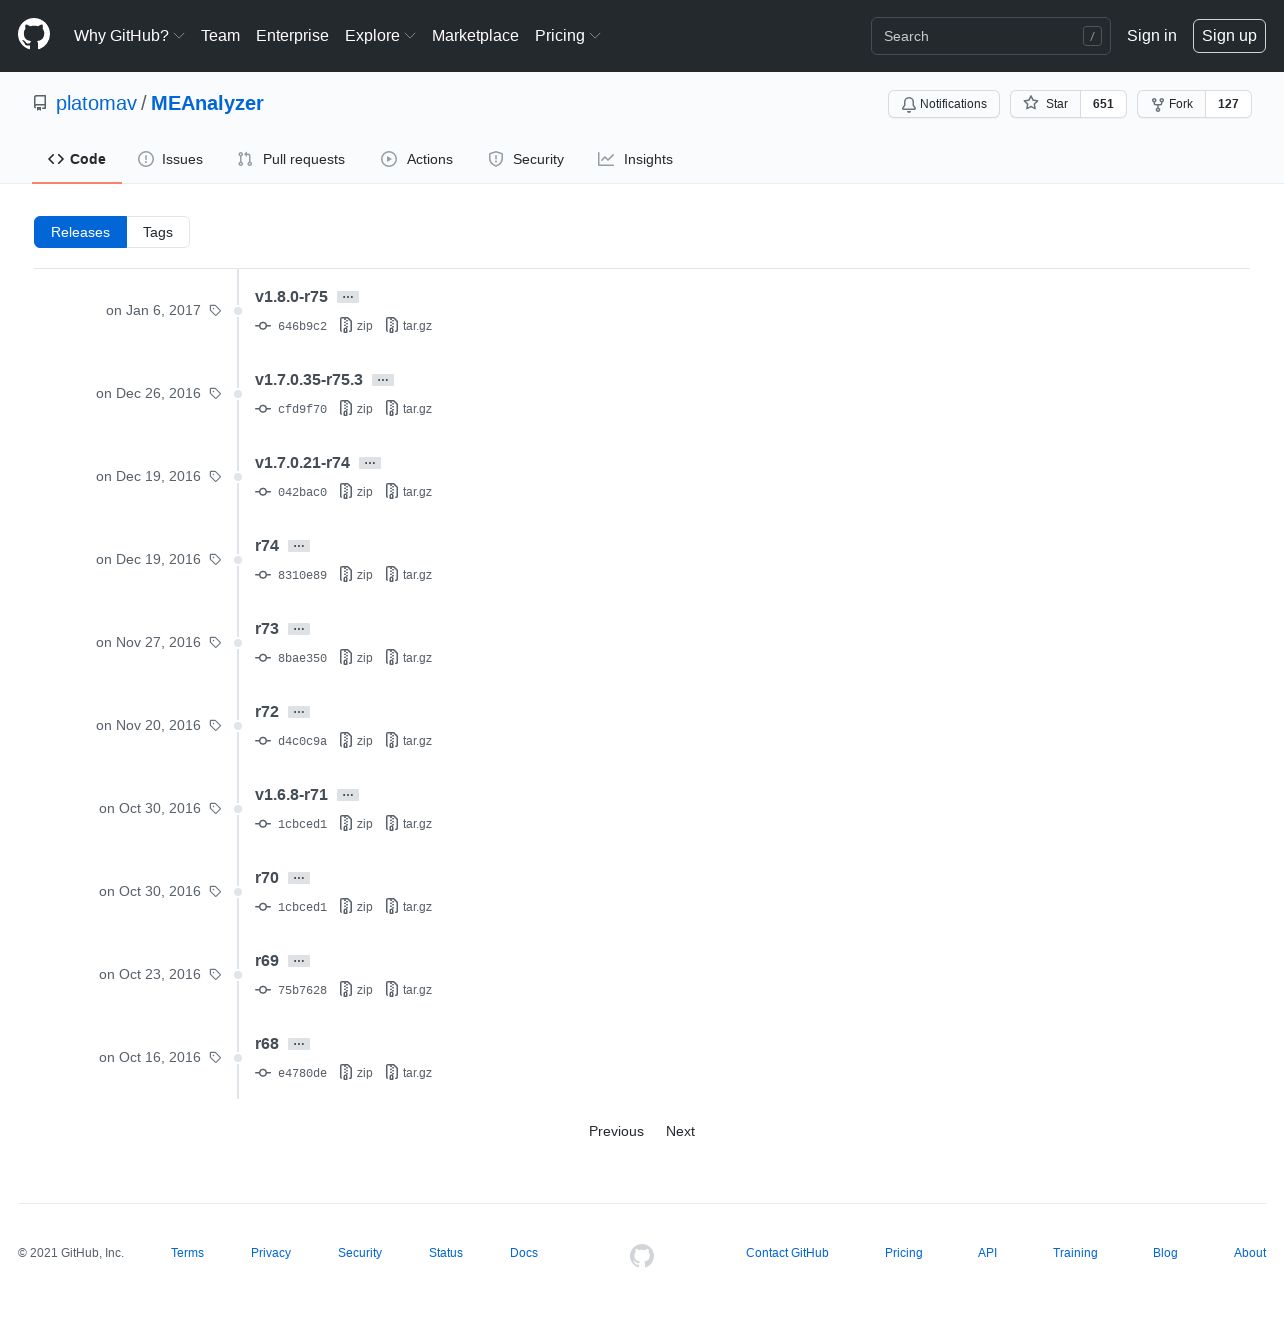Open the Training footer link
This screenshot has width=1284, height=1318.
pos(1075,1253)
